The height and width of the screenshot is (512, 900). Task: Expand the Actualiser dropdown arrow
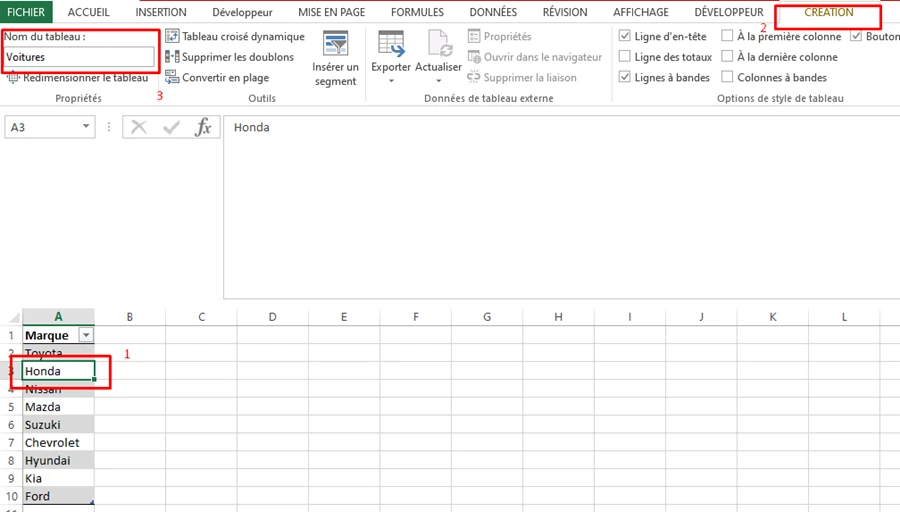438,81
